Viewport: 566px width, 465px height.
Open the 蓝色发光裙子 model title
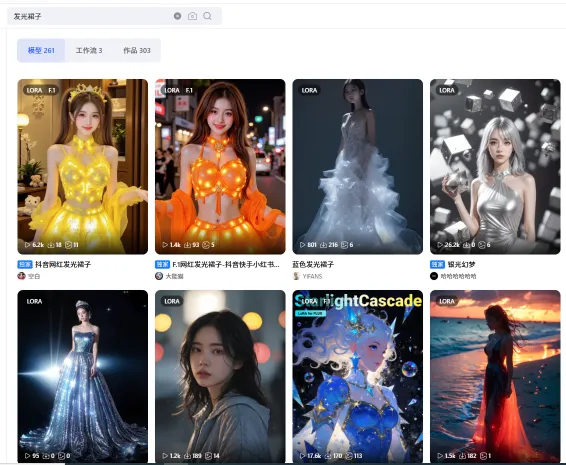point(313,265)
